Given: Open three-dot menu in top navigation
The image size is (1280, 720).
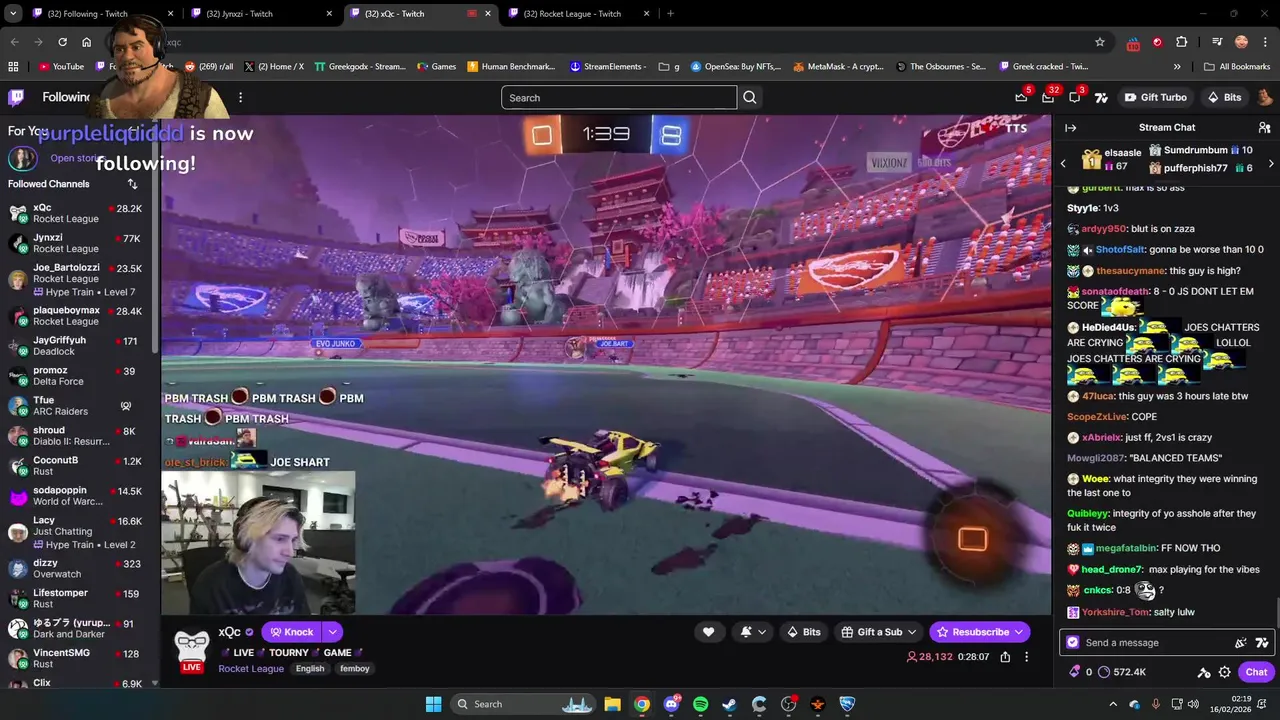Looking at the screenshot, I should point(240,97).
